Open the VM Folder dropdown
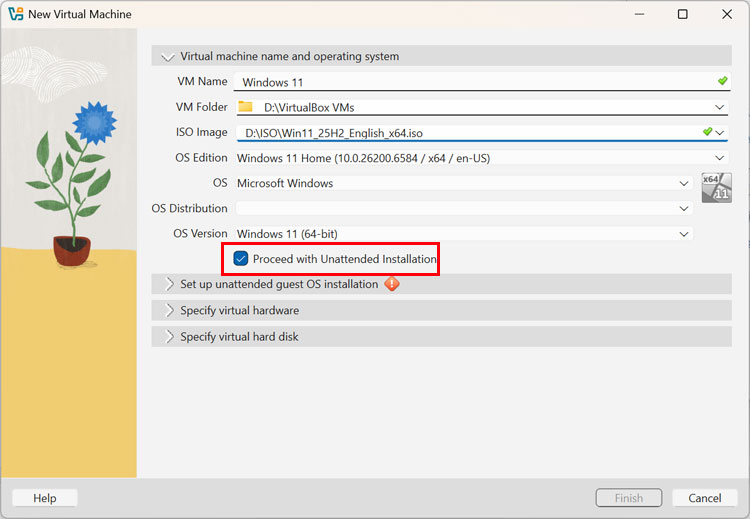Screen dimensions: 750x519 [x=719, y=107]
